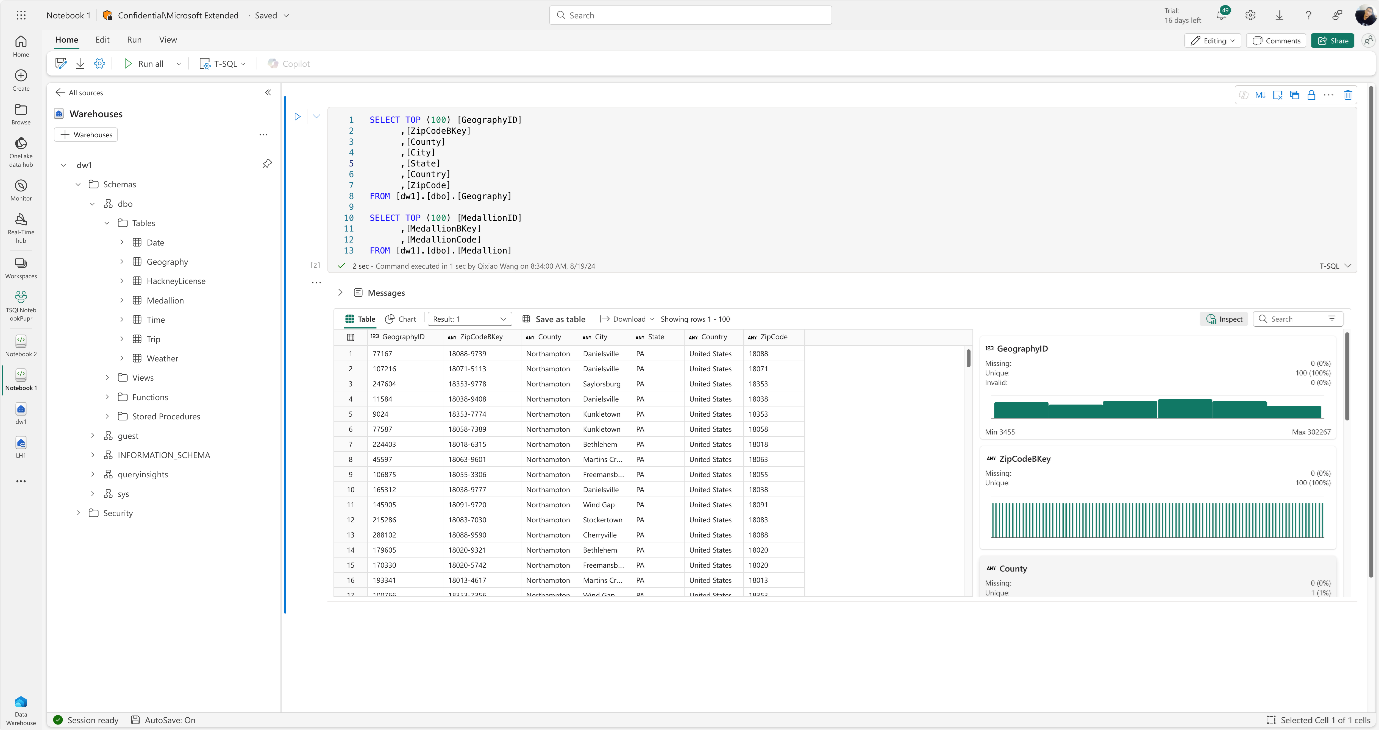Screen dimensions: 1379x730
Task: Delete the cell using trash icon
Action: coord(1347,95)
